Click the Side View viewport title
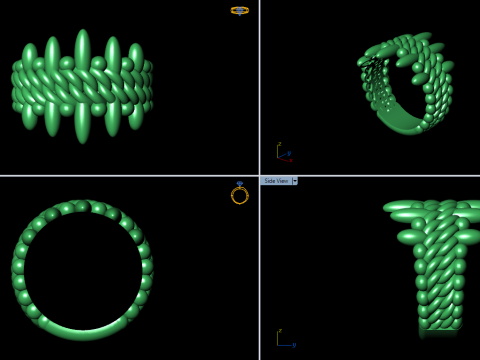Viewport: 480px width, 360px height. (x=276, y=181)
